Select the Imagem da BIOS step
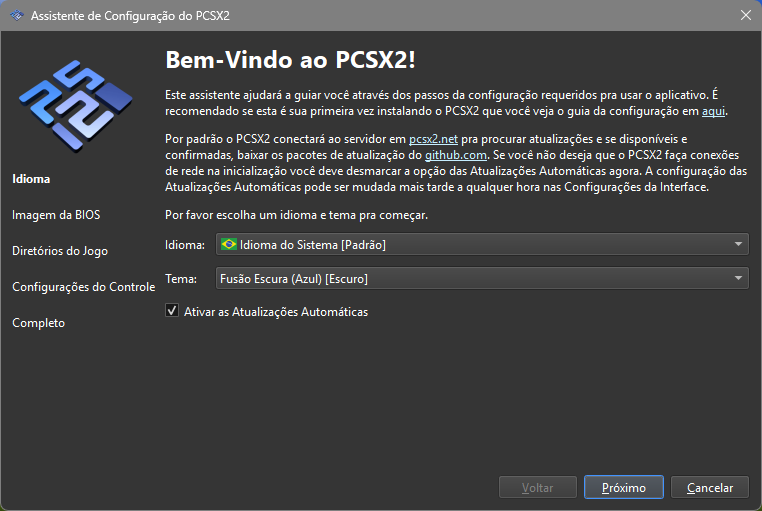Viewport: 762px width, 511px height. click(x=56, y=215)
